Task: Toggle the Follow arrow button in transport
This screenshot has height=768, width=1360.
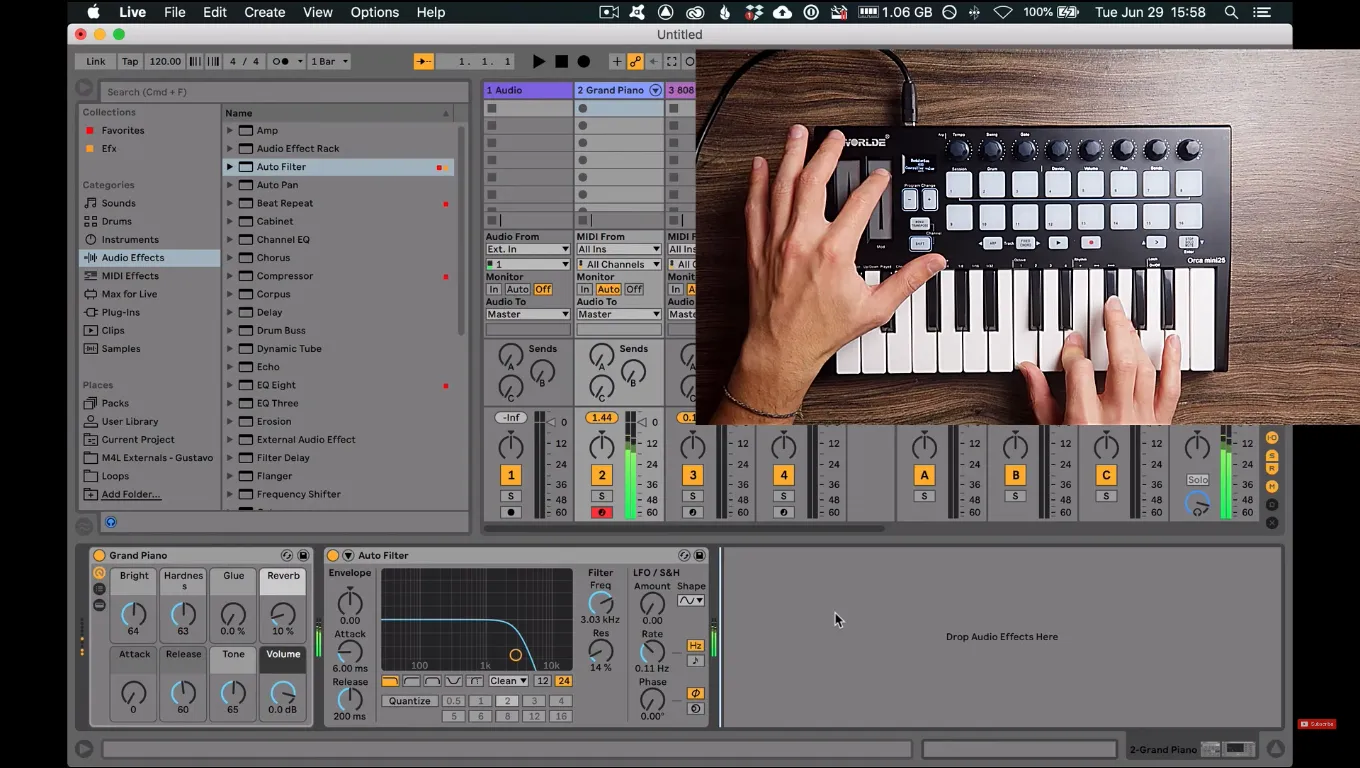Action: tap(424, 61)
